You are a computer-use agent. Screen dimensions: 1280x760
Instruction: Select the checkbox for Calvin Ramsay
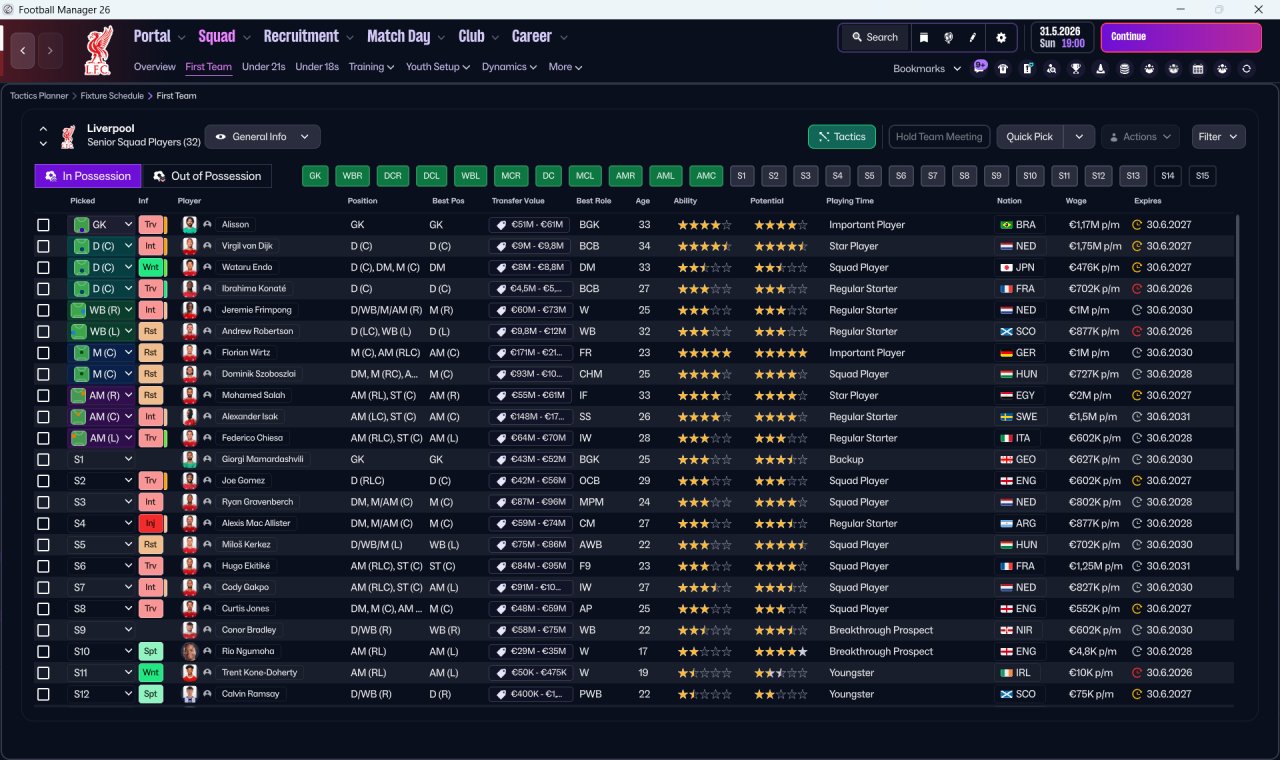43,694
